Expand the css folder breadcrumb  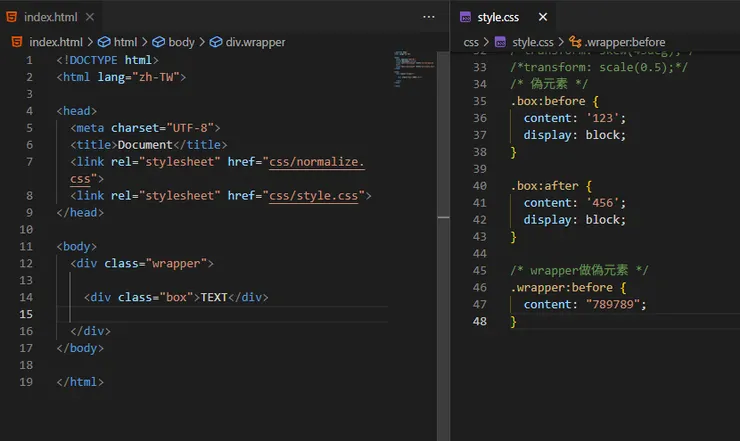pyautogui.click(x=471, y=42)
